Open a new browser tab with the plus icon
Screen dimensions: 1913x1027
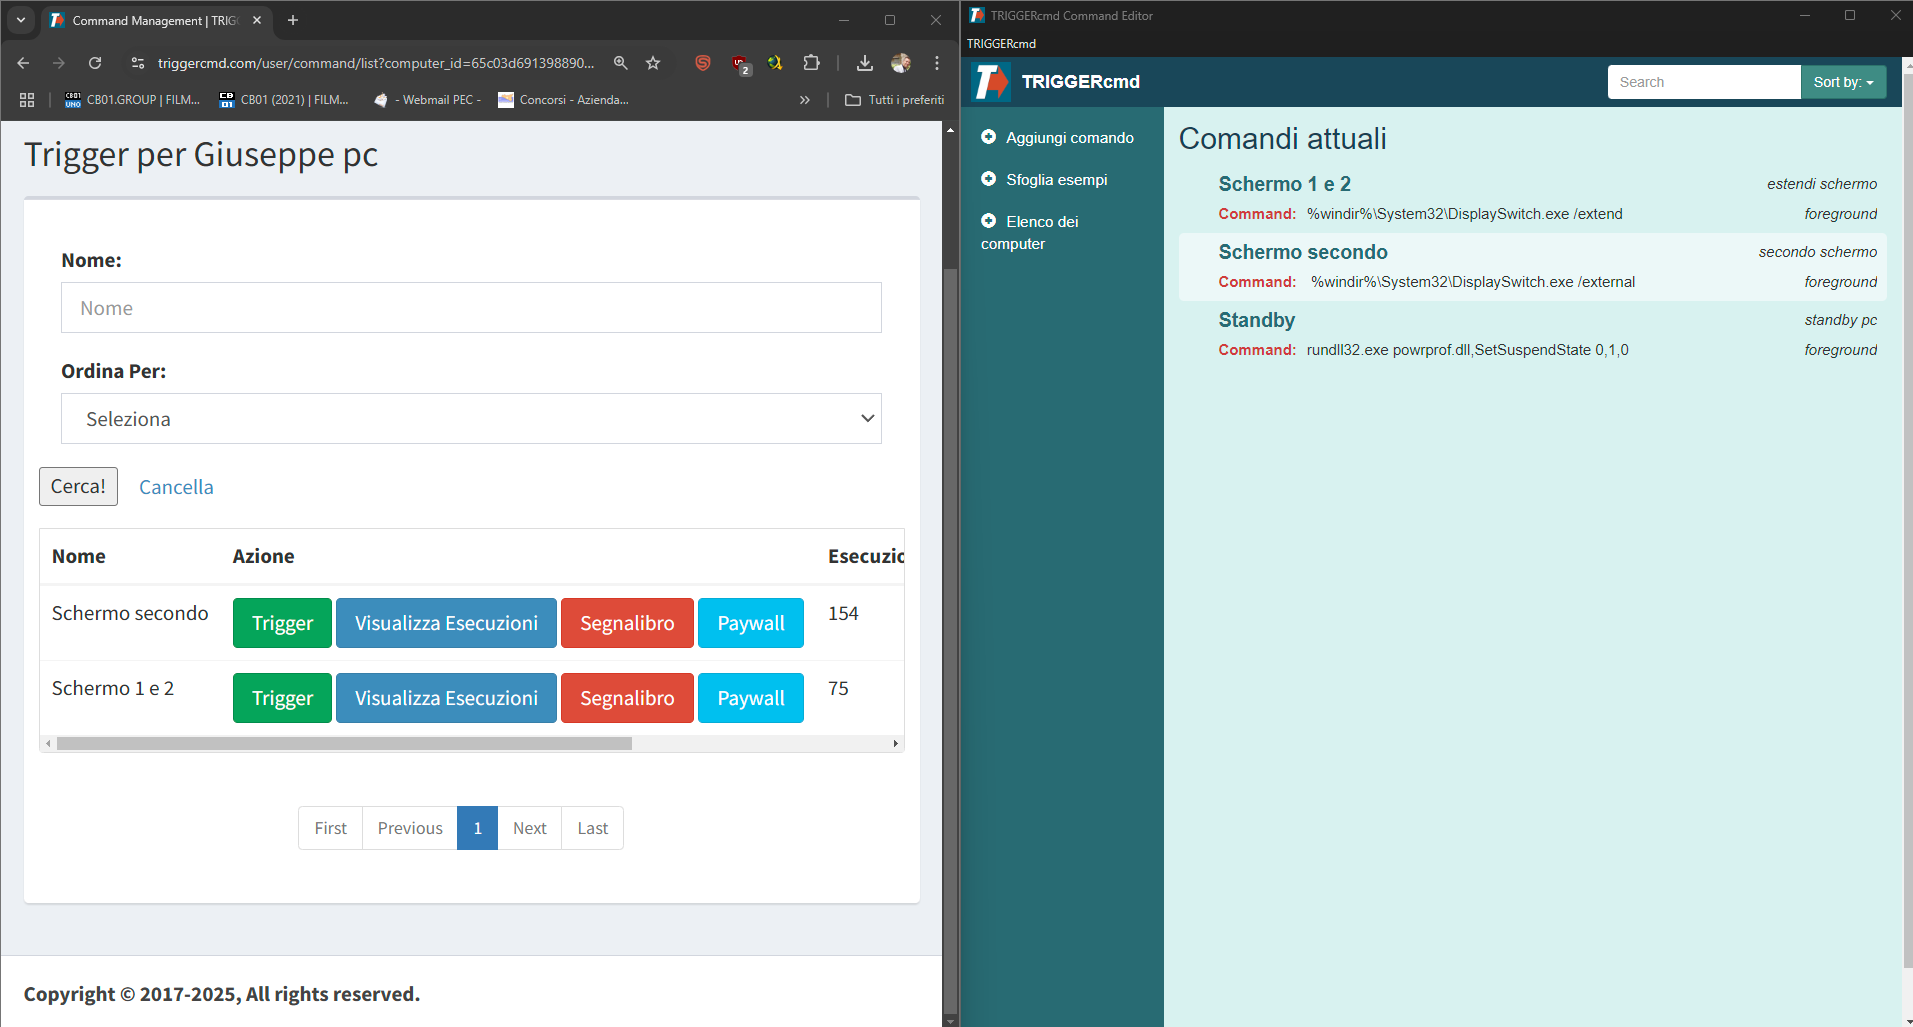[x=293, y=20]
